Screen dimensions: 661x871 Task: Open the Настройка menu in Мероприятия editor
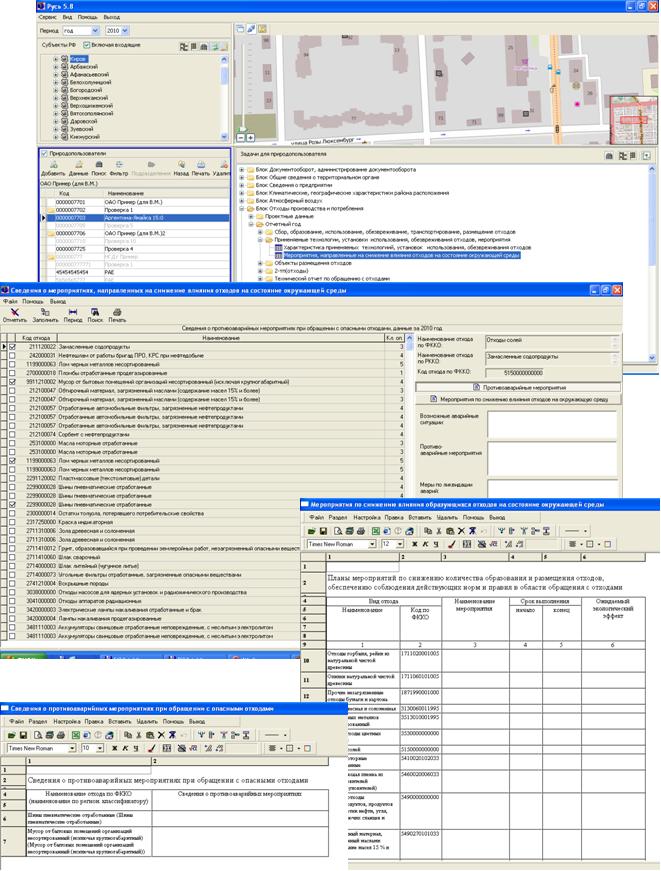click(368, 518)
